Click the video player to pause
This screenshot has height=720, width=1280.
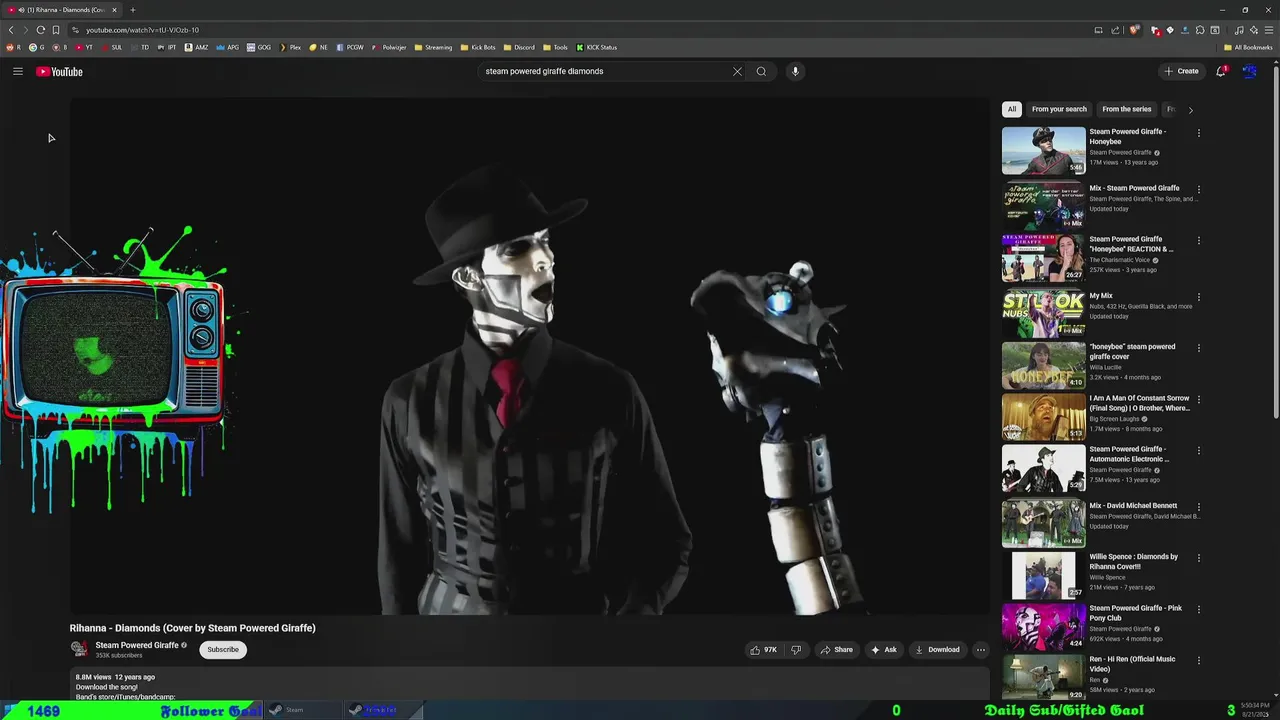[x=529, y=355]
